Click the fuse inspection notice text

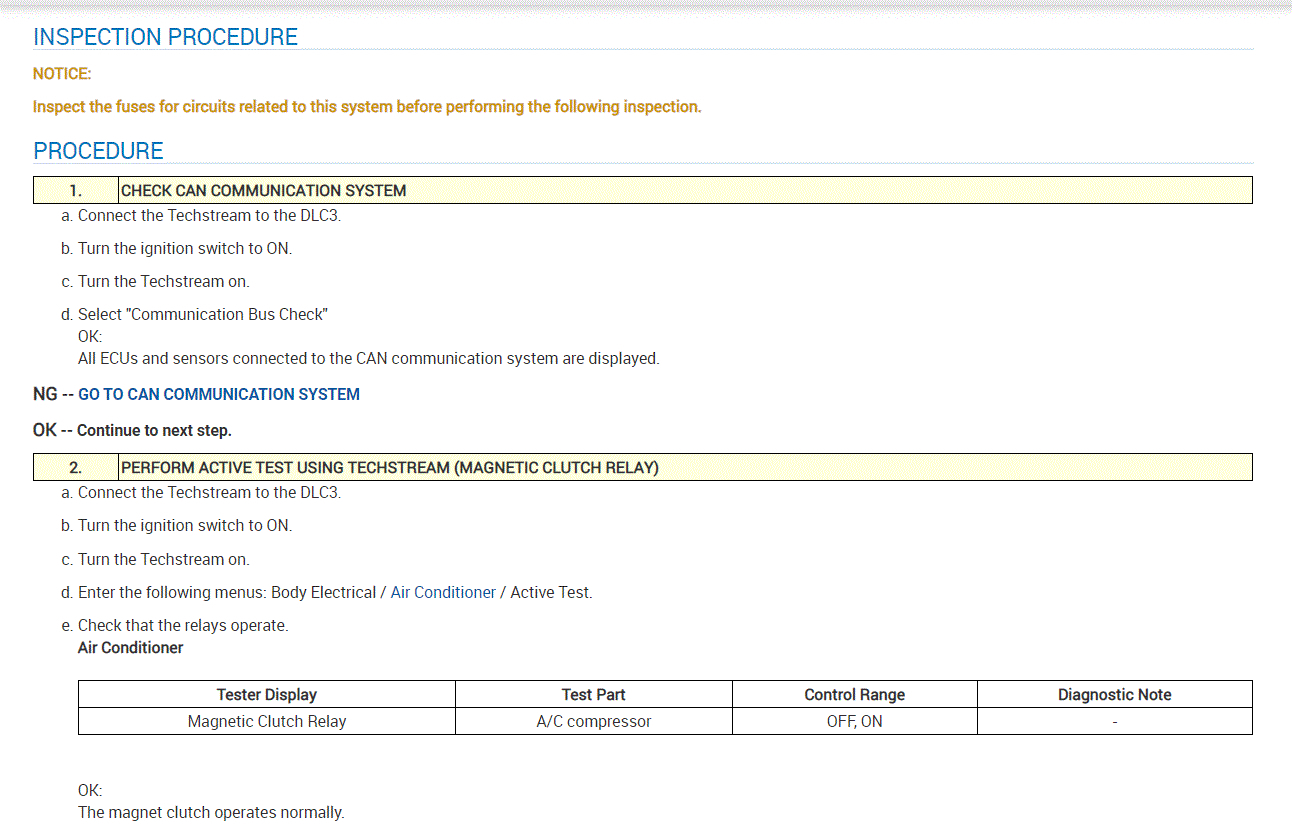(367, 107)
